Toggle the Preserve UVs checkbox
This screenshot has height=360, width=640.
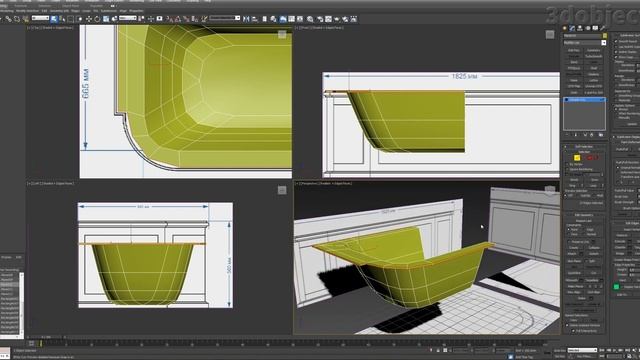point(569,242)
